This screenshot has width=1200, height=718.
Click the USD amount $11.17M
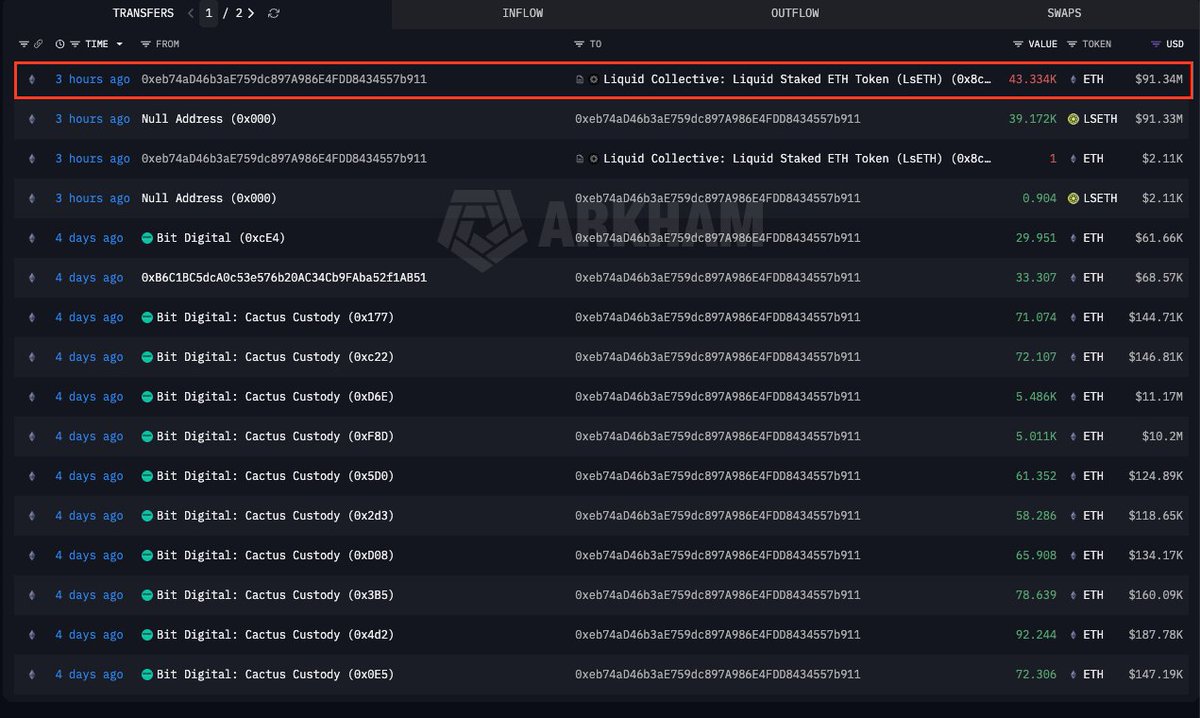[x=1161, y=396]
